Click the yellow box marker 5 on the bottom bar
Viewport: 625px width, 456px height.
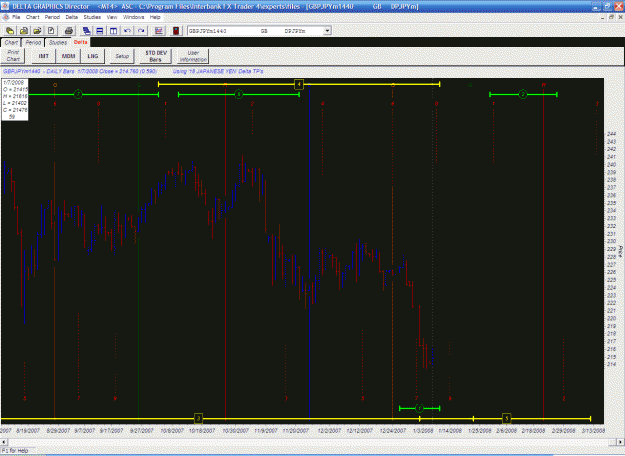[506, 418]
